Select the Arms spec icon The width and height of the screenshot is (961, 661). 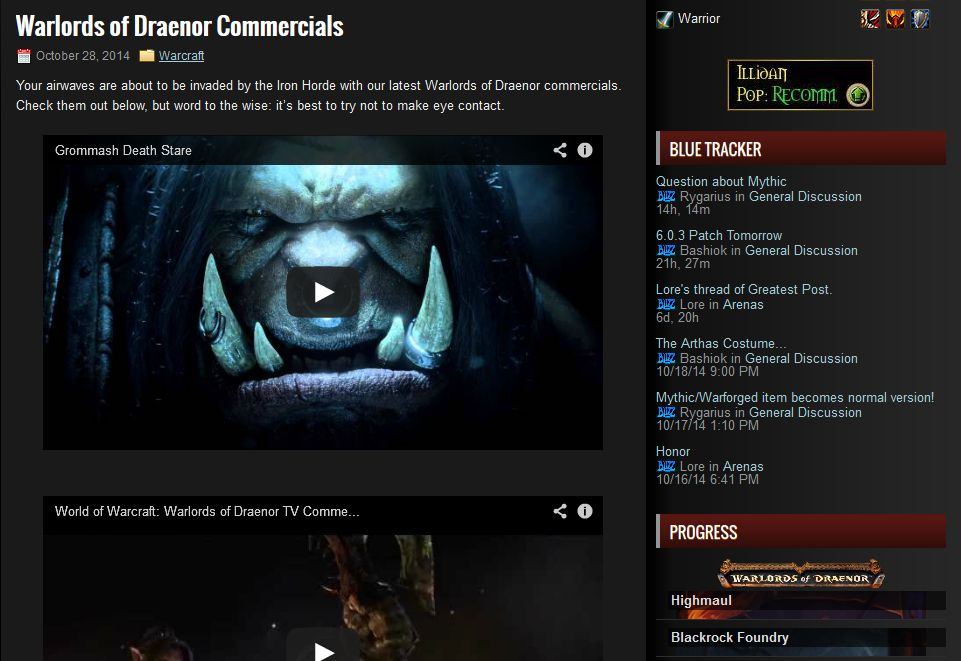(869, 18)
